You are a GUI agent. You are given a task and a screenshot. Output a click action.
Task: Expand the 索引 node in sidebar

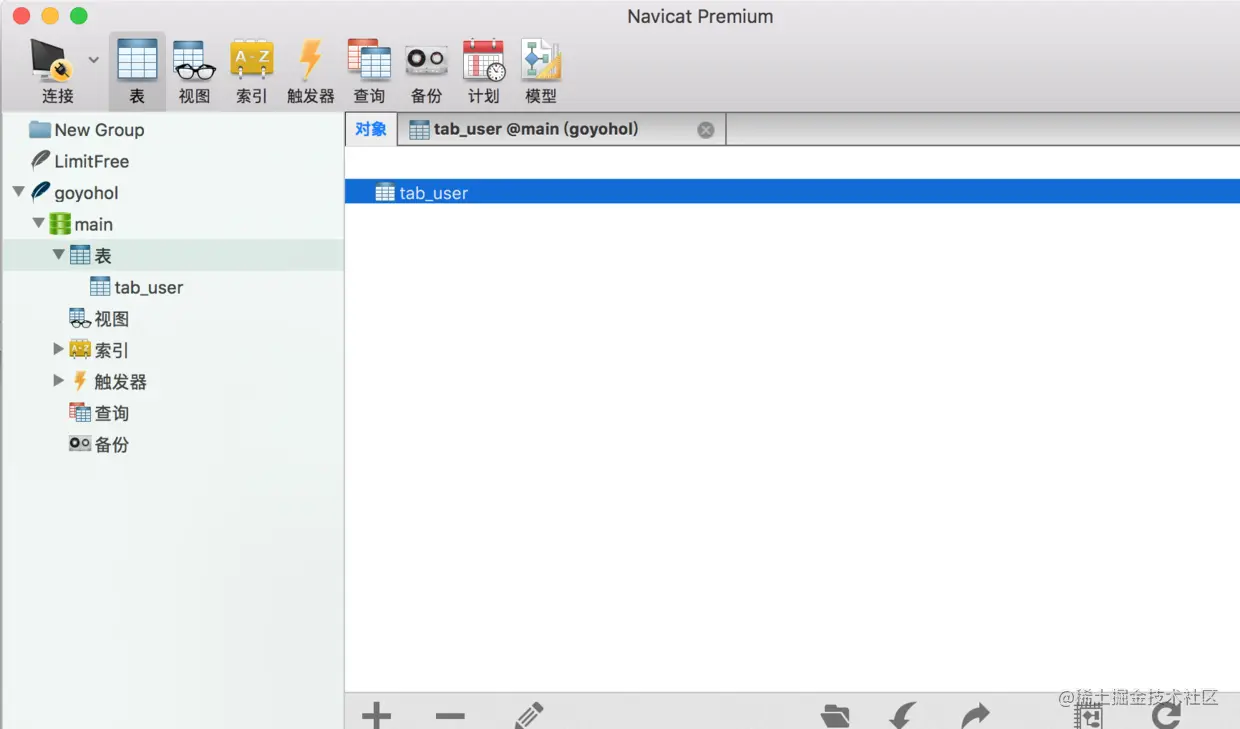click(x=58, y=349)
